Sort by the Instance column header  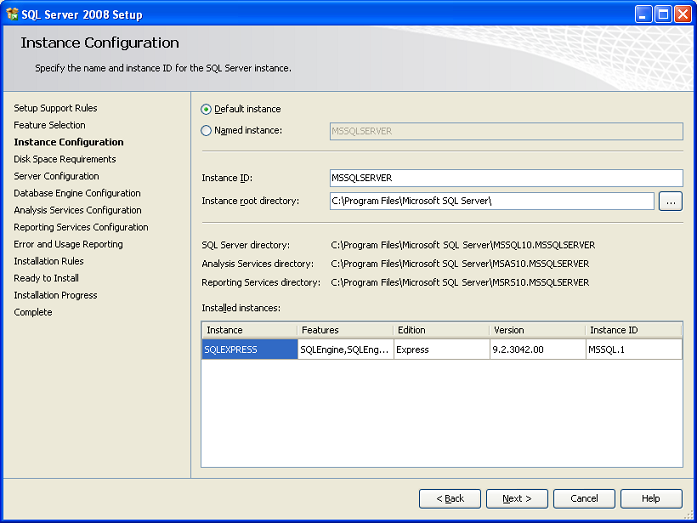(249, 330)
